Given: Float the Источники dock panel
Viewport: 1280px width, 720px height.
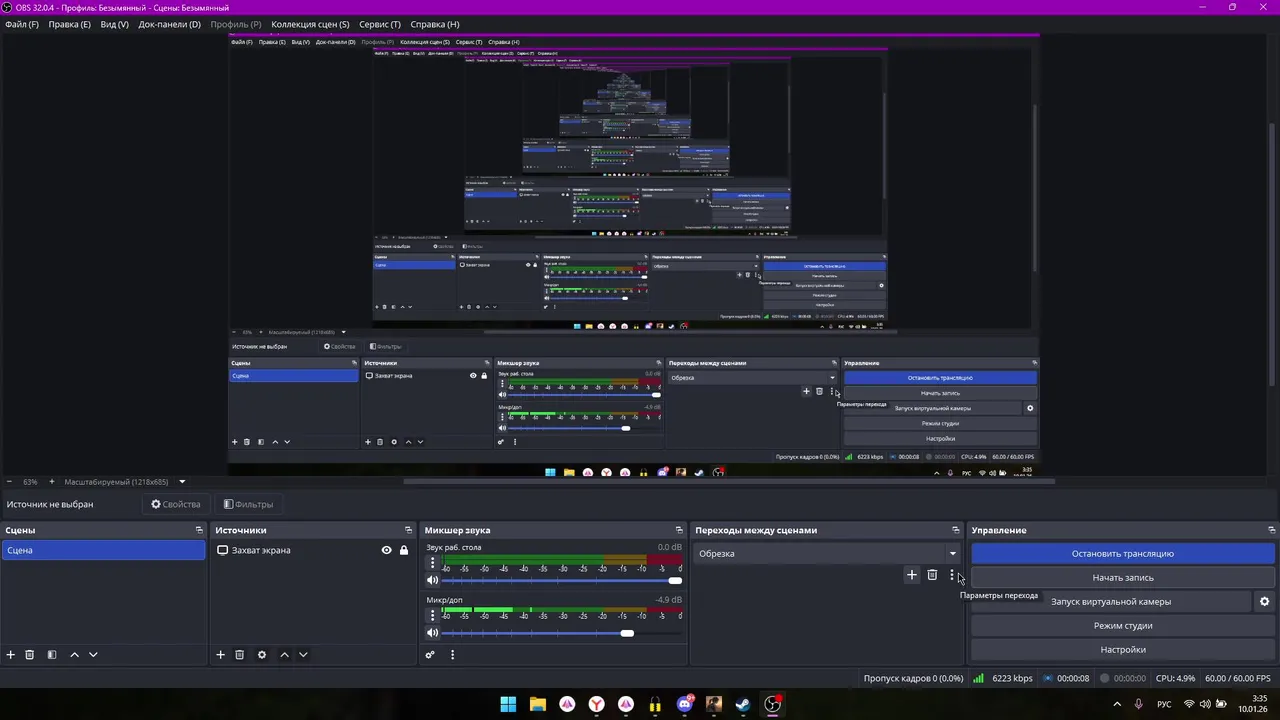Looking at the screenshot, I should point(408,530).
